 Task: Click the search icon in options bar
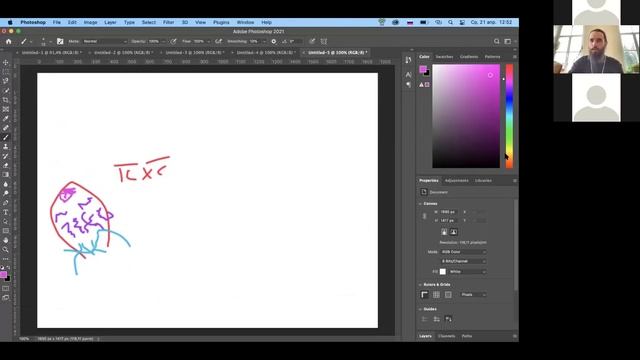pyautogui.click(x=496, y=41)
